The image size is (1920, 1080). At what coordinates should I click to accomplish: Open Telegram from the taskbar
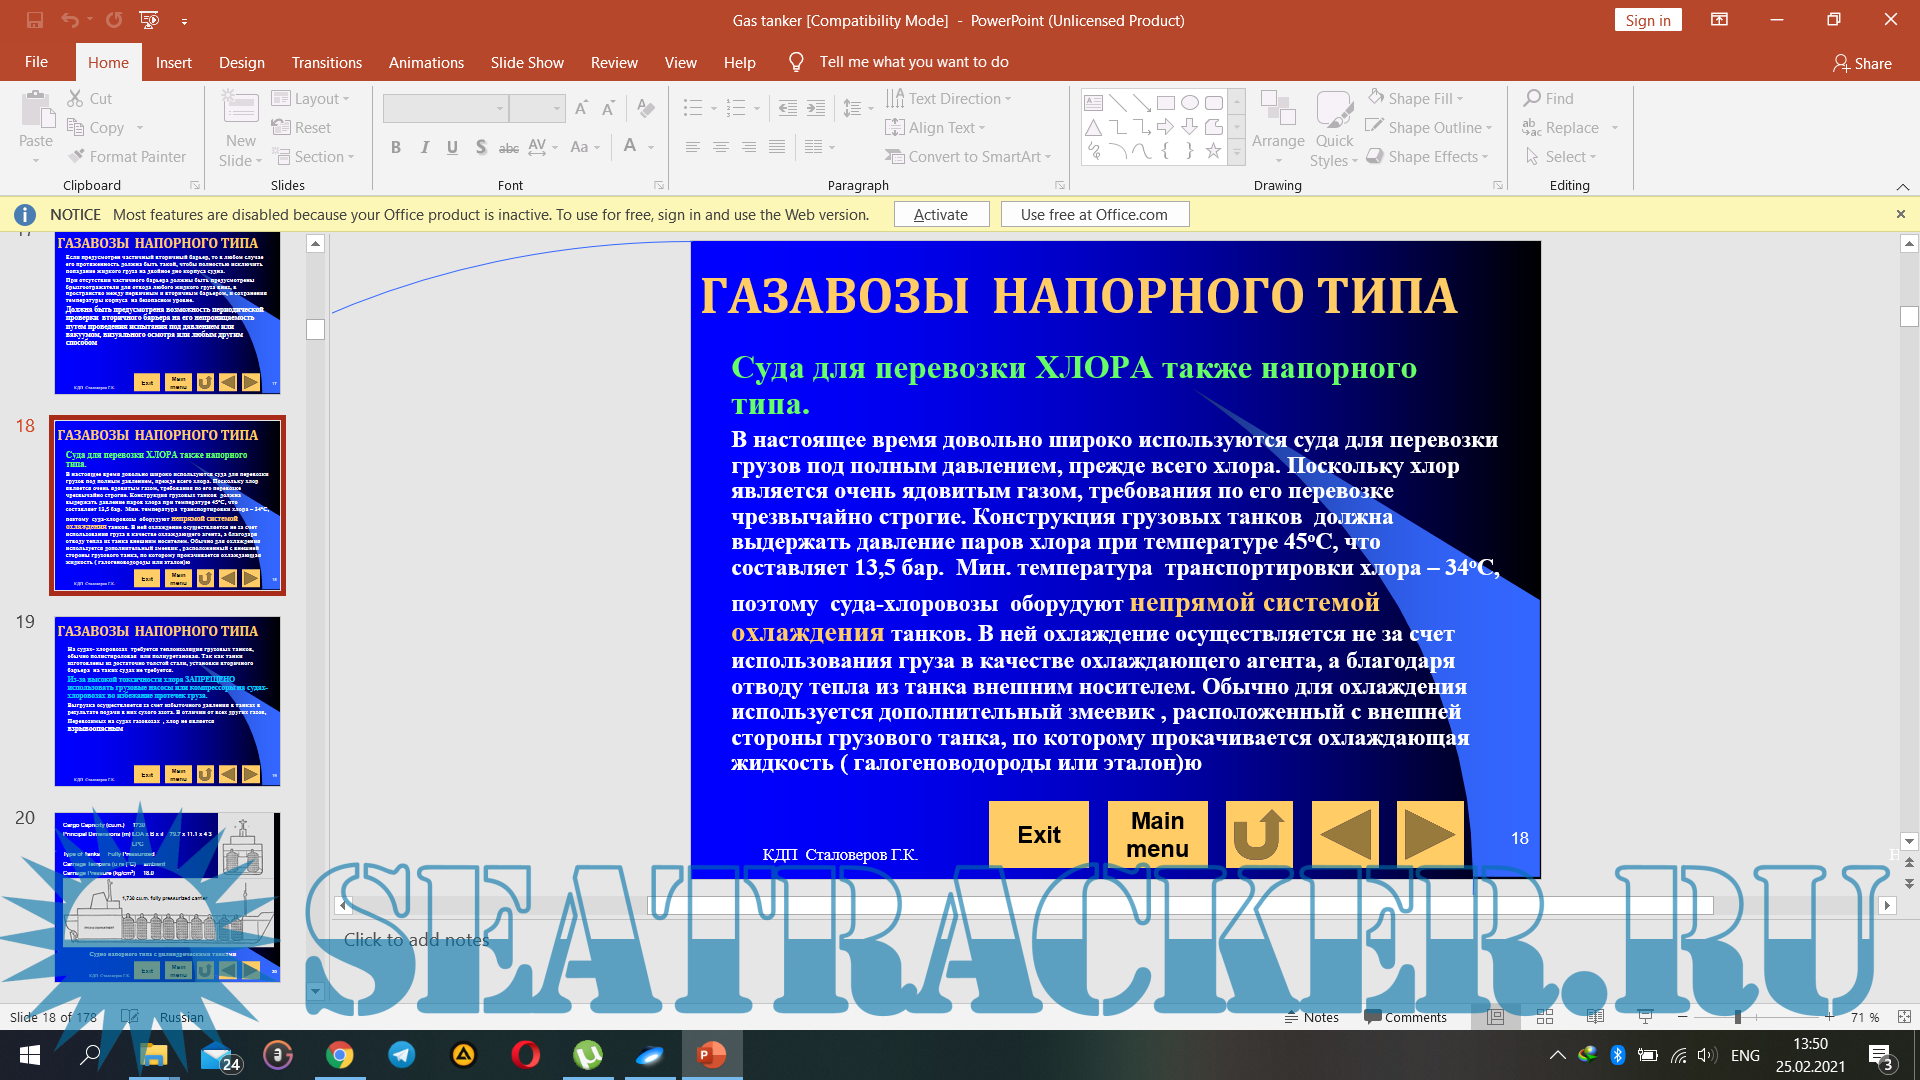click(402, 1055)
